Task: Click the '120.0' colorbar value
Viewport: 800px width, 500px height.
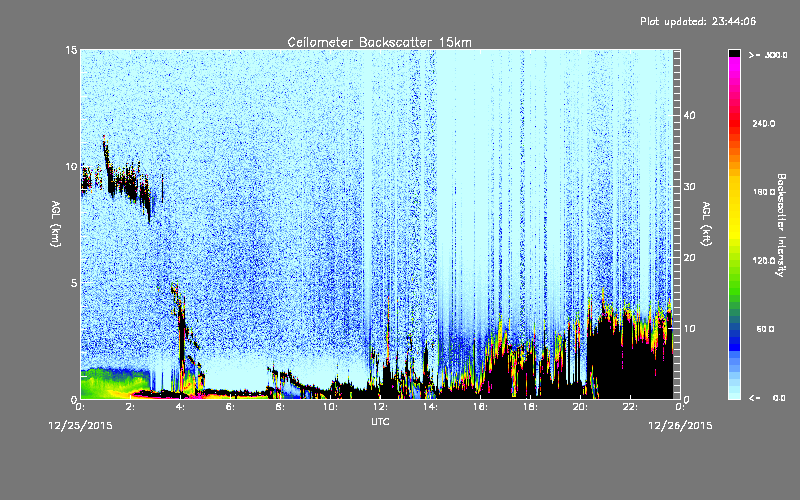Action: 764,260
